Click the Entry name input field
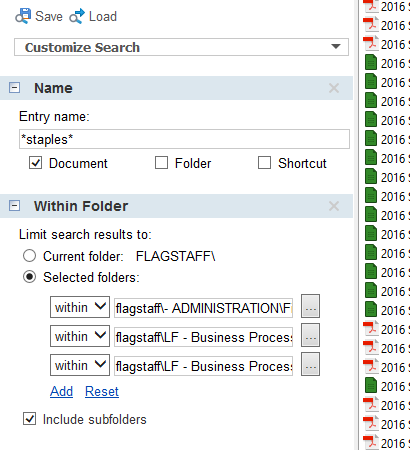 (184, 139)
